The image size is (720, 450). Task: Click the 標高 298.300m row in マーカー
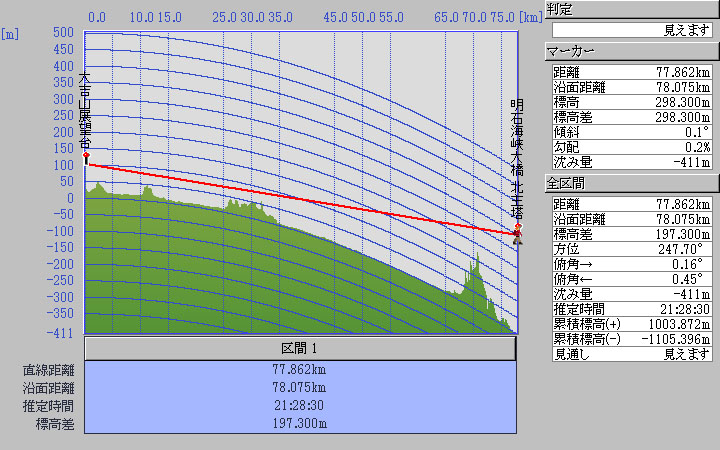(632, 102)
